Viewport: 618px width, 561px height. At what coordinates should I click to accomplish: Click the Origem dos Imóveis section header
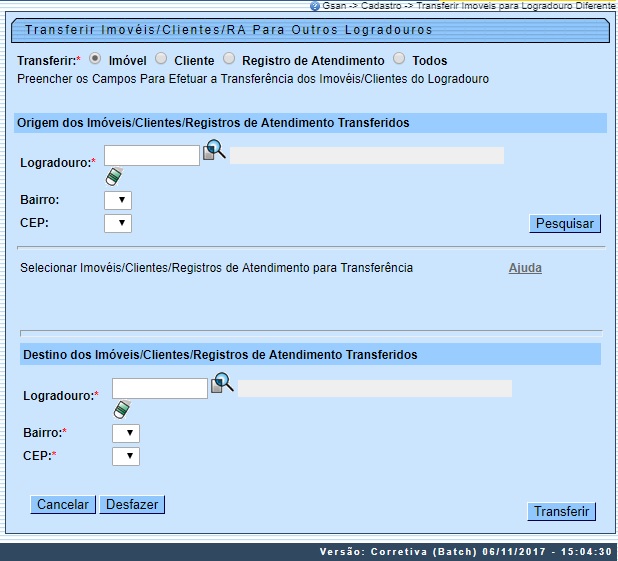[310, 123]
